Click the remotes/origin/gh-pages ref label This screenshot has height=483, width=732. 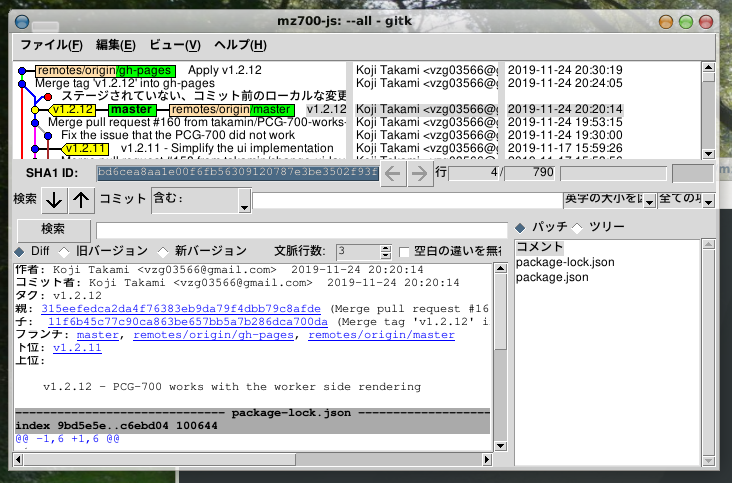coord(106,71)
